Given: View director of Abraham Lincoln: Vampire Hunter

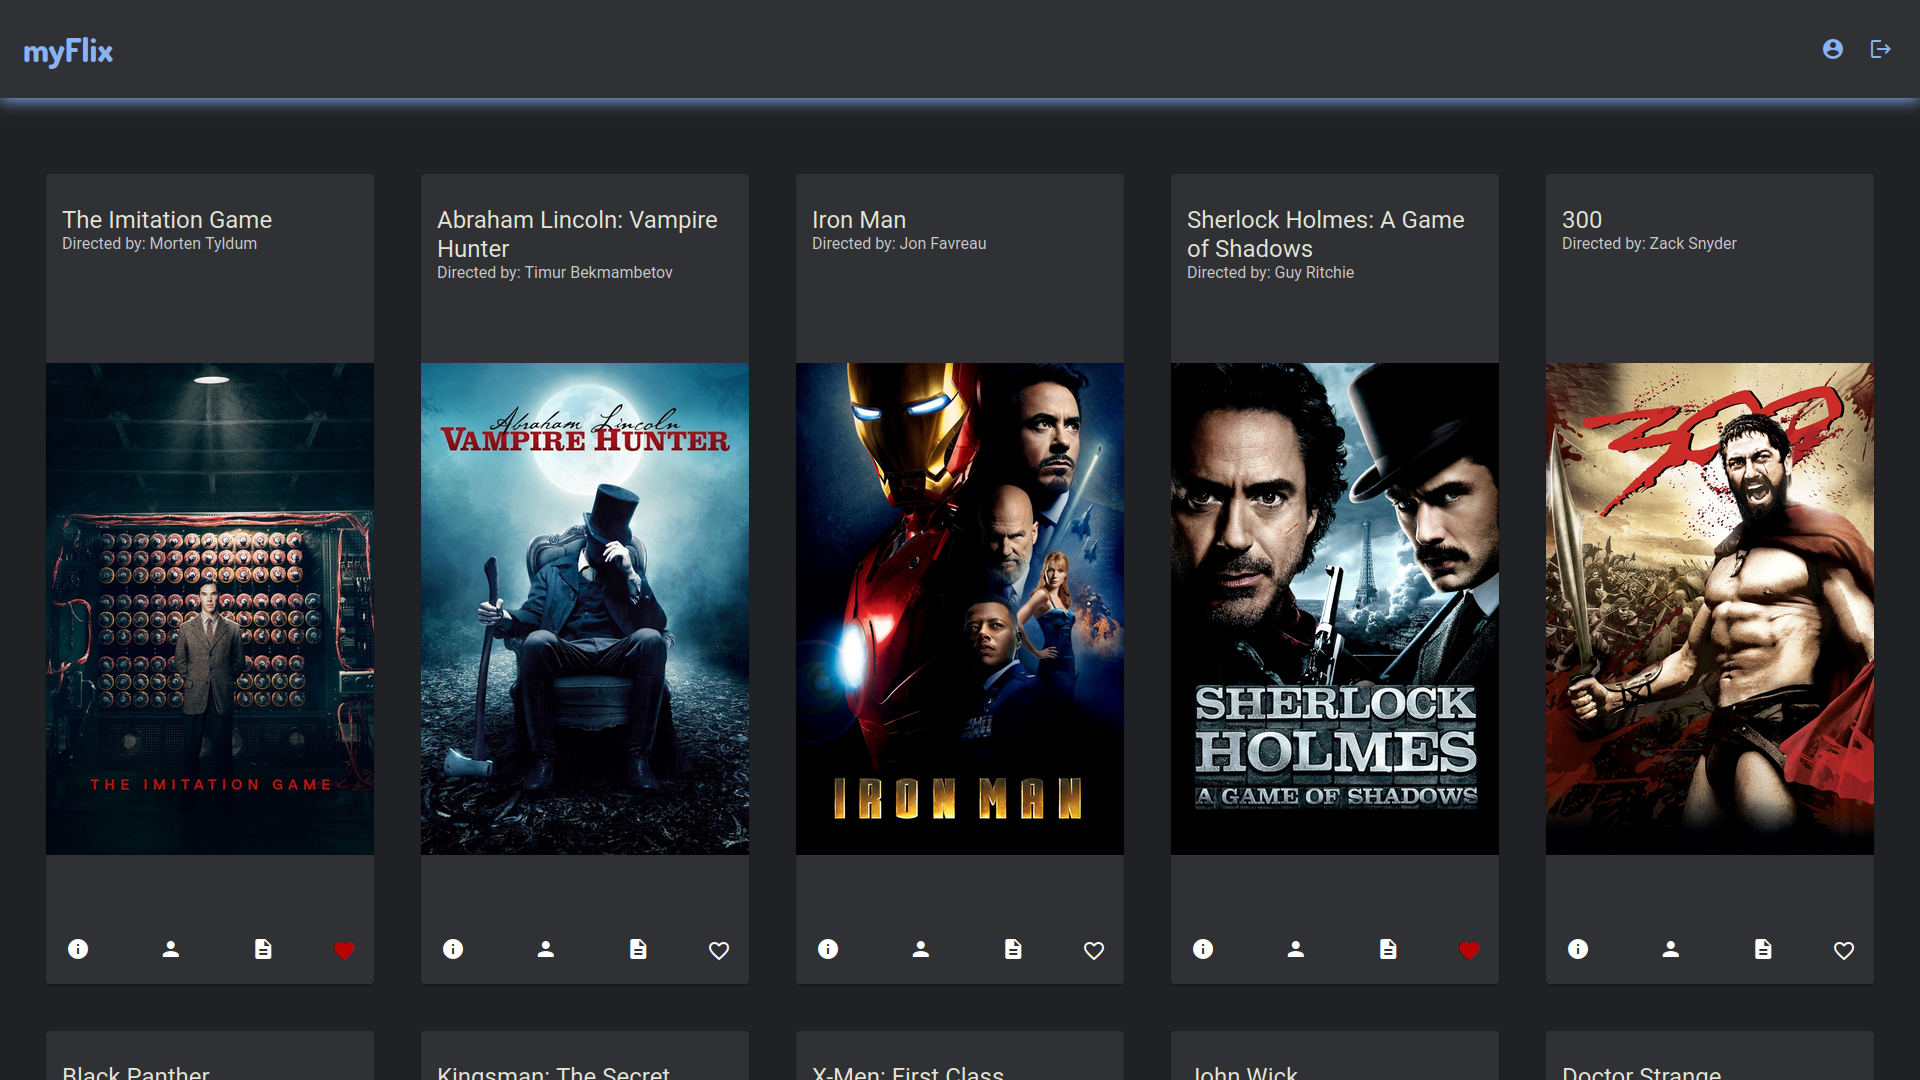Looking at the screenshot, I should point(546,949).
